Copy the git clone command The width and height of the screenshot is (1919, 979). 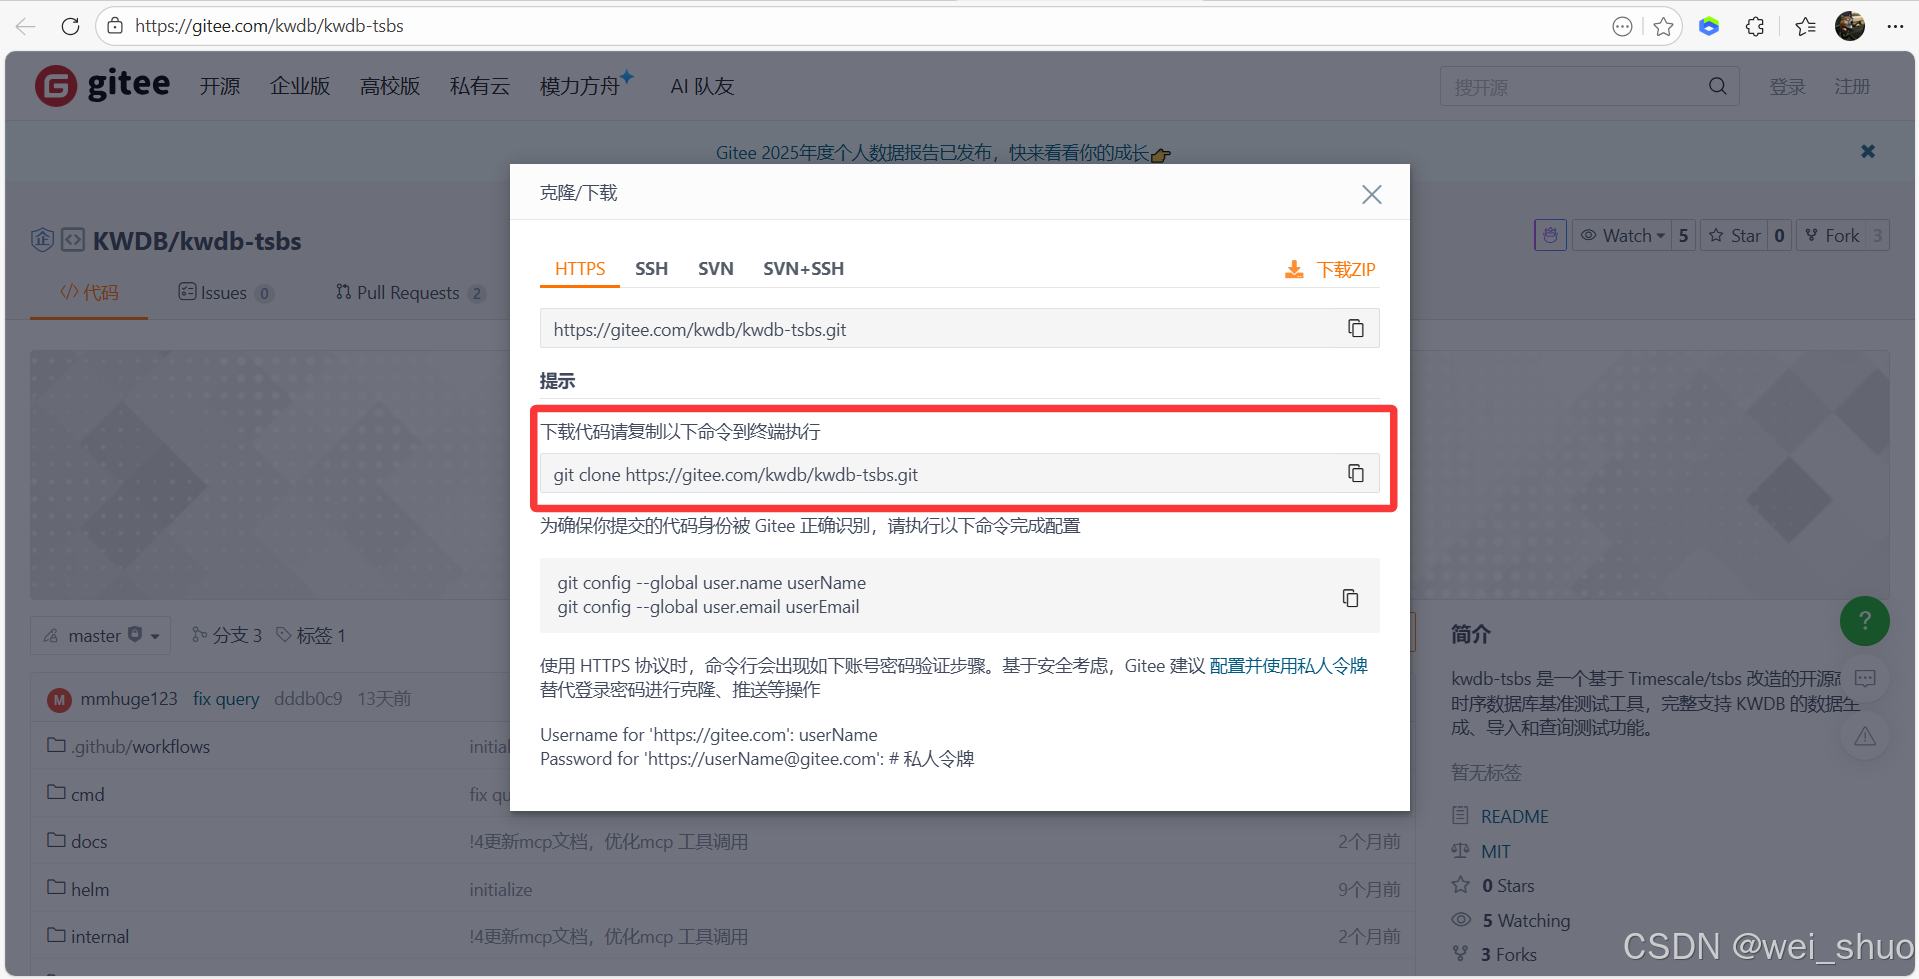(x=1355, y=474)
